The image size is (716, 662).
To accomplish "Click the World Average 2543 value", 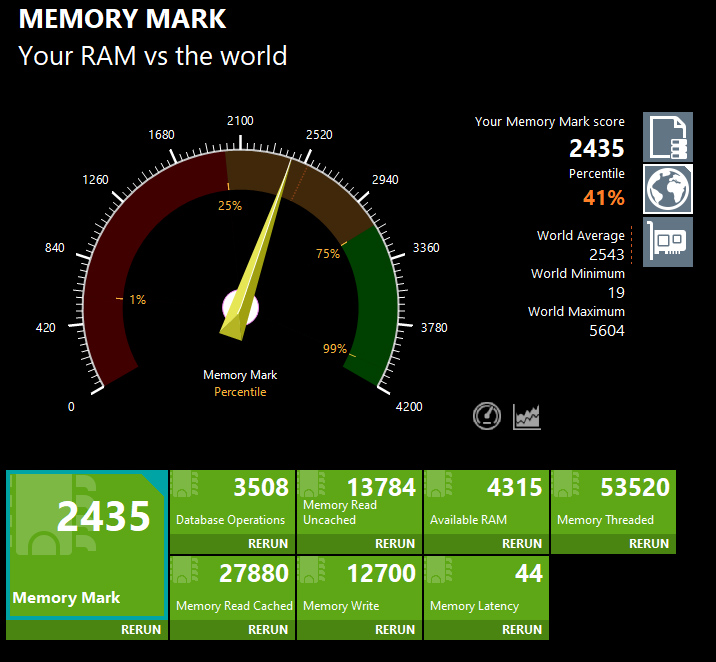I will pyautogui.click(x=606, y=254).
